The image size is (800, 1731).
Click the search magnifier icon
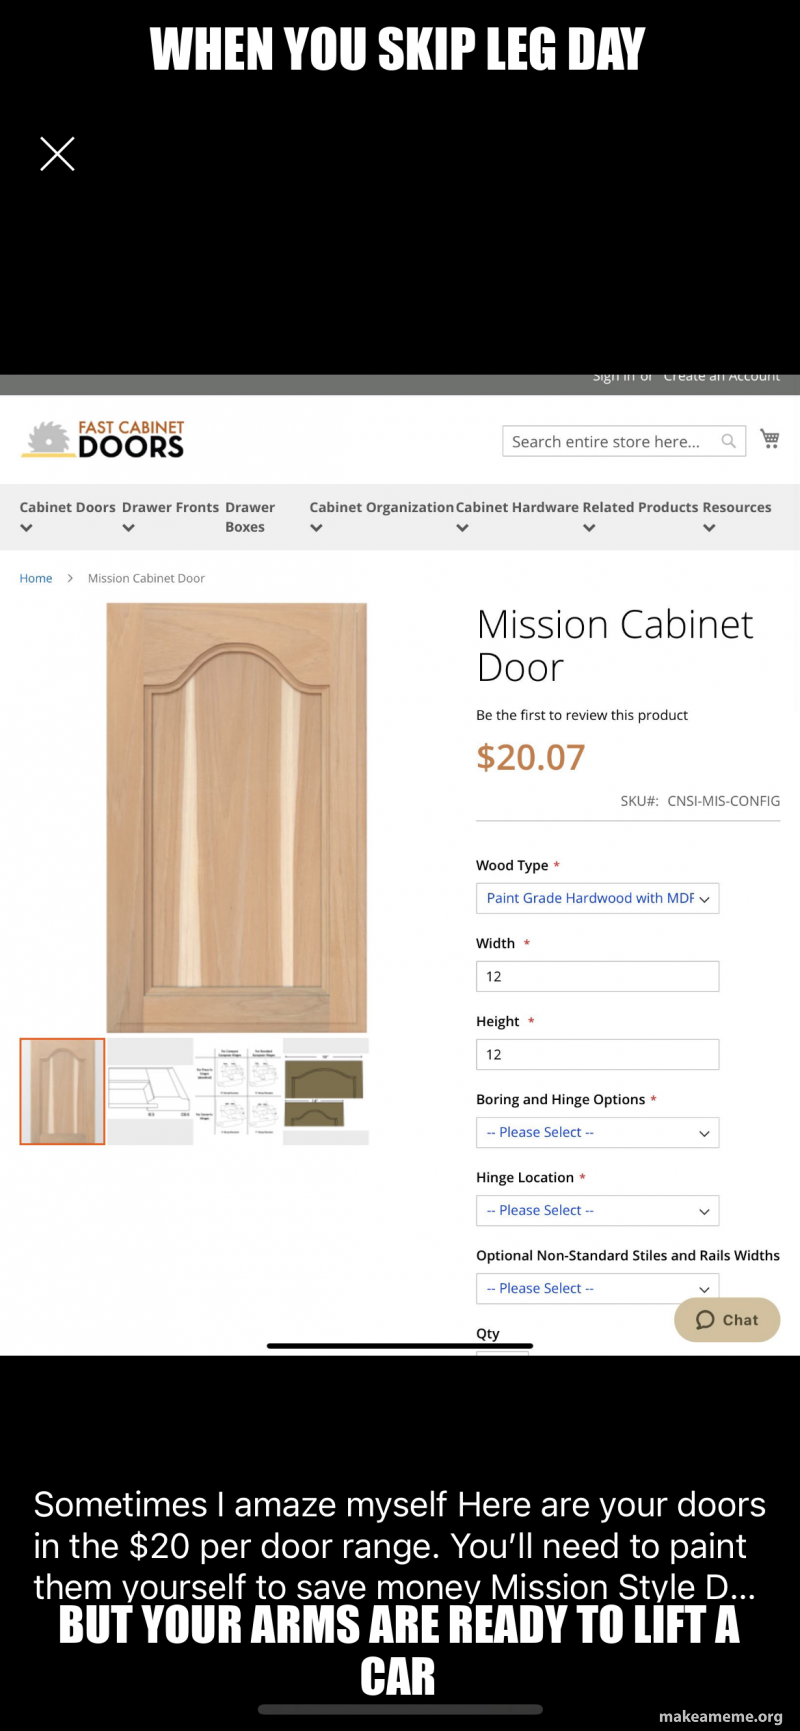[729, 441]
